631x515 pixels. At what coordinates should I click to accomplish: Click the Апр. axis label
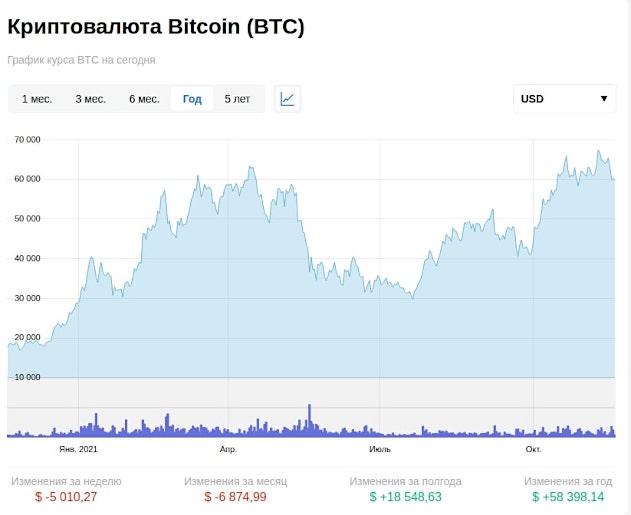228,449
